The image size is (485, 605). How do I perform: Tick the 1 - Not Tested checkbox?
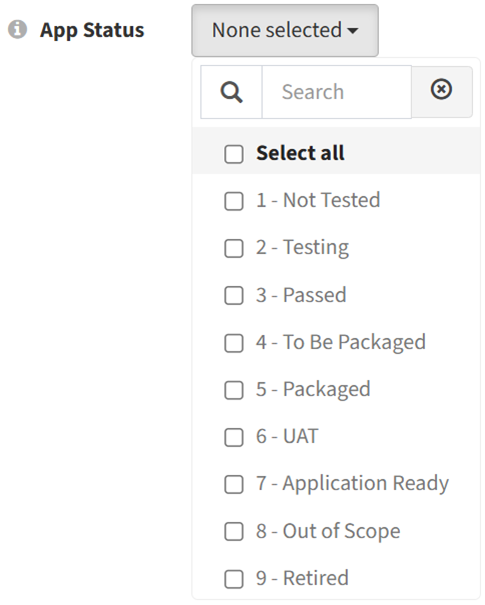tap(234, 201)
